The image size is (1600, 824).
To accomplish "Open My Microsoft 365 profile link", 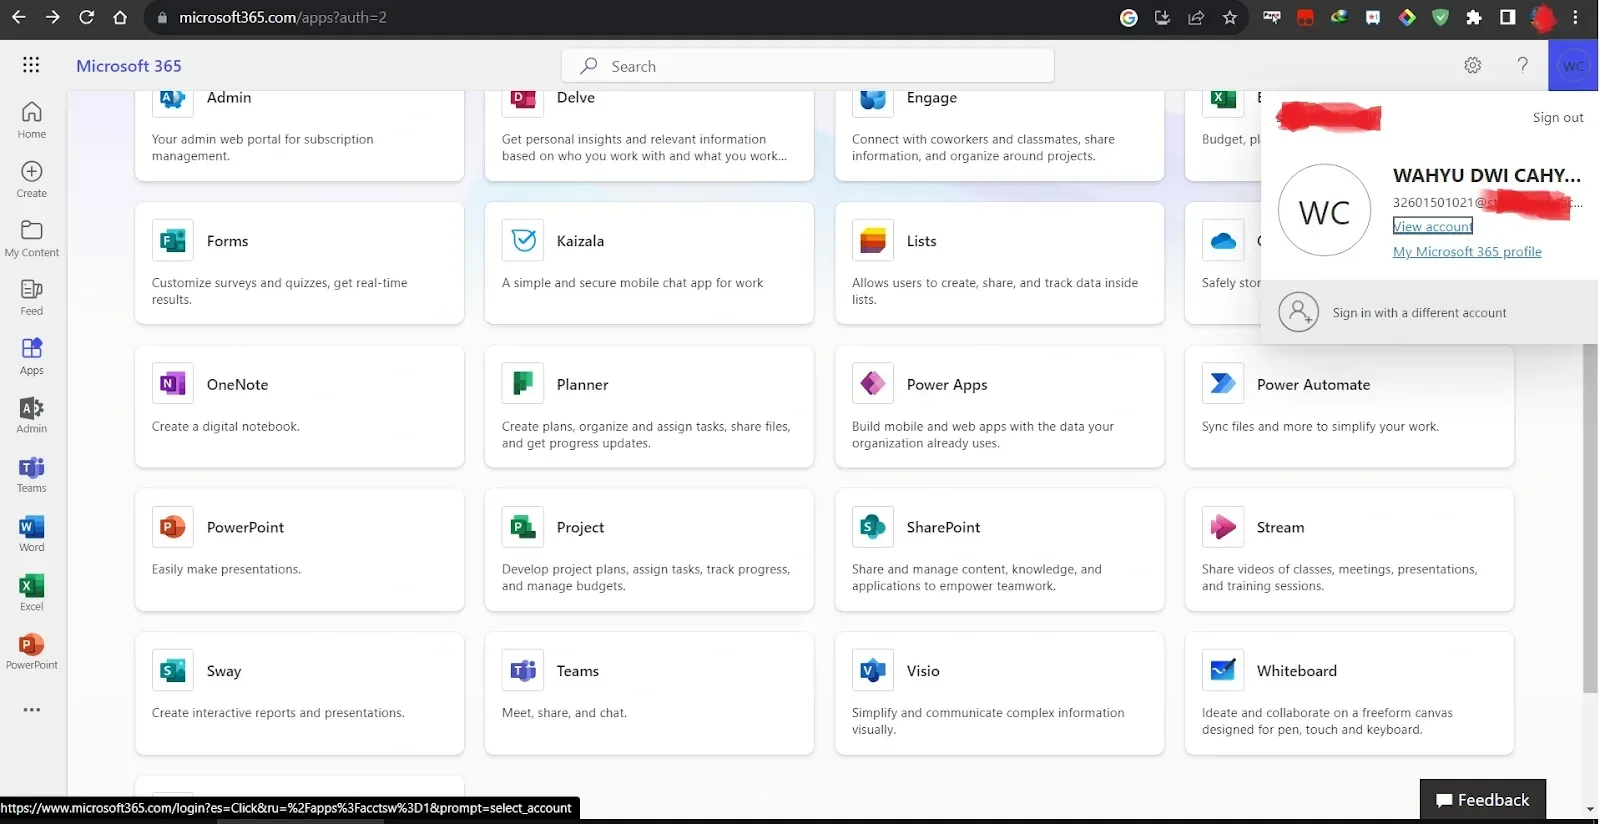I will (1467, 252).
